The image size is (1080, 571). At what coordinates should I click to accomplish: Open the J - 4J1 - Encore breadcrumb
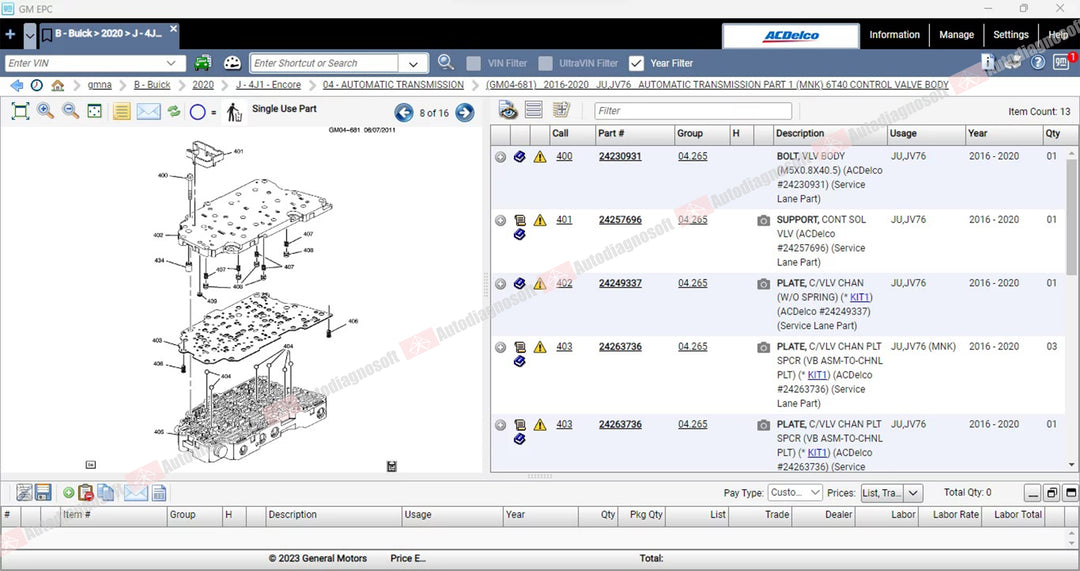pyautogui.click(x=268, y=85)
